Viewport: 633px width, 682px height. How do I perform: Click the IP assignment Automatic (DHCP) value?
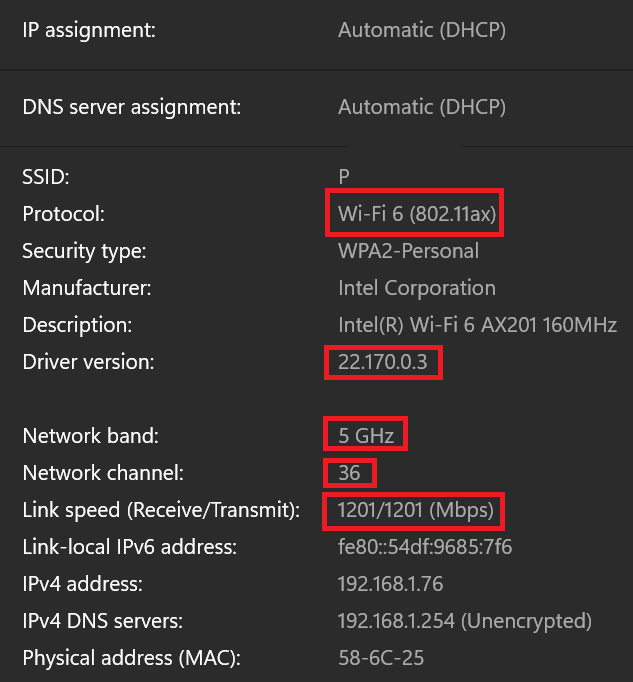point(422,30)
